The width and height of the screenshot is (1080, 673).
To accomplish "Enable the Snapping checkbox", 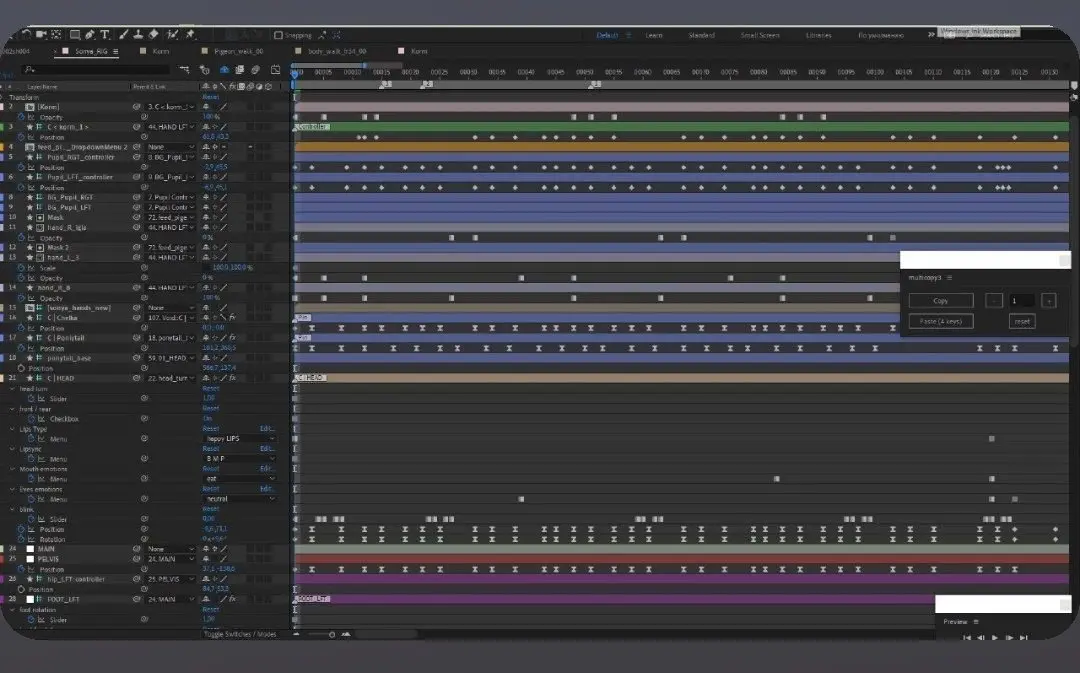I will tap(279, 35).
